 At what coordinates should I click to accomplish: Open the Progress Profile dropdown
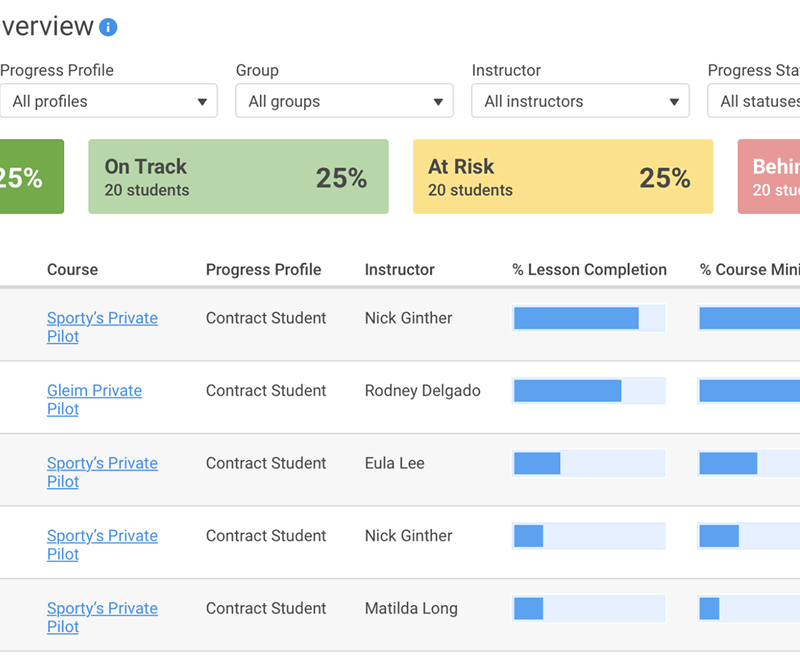109,101
